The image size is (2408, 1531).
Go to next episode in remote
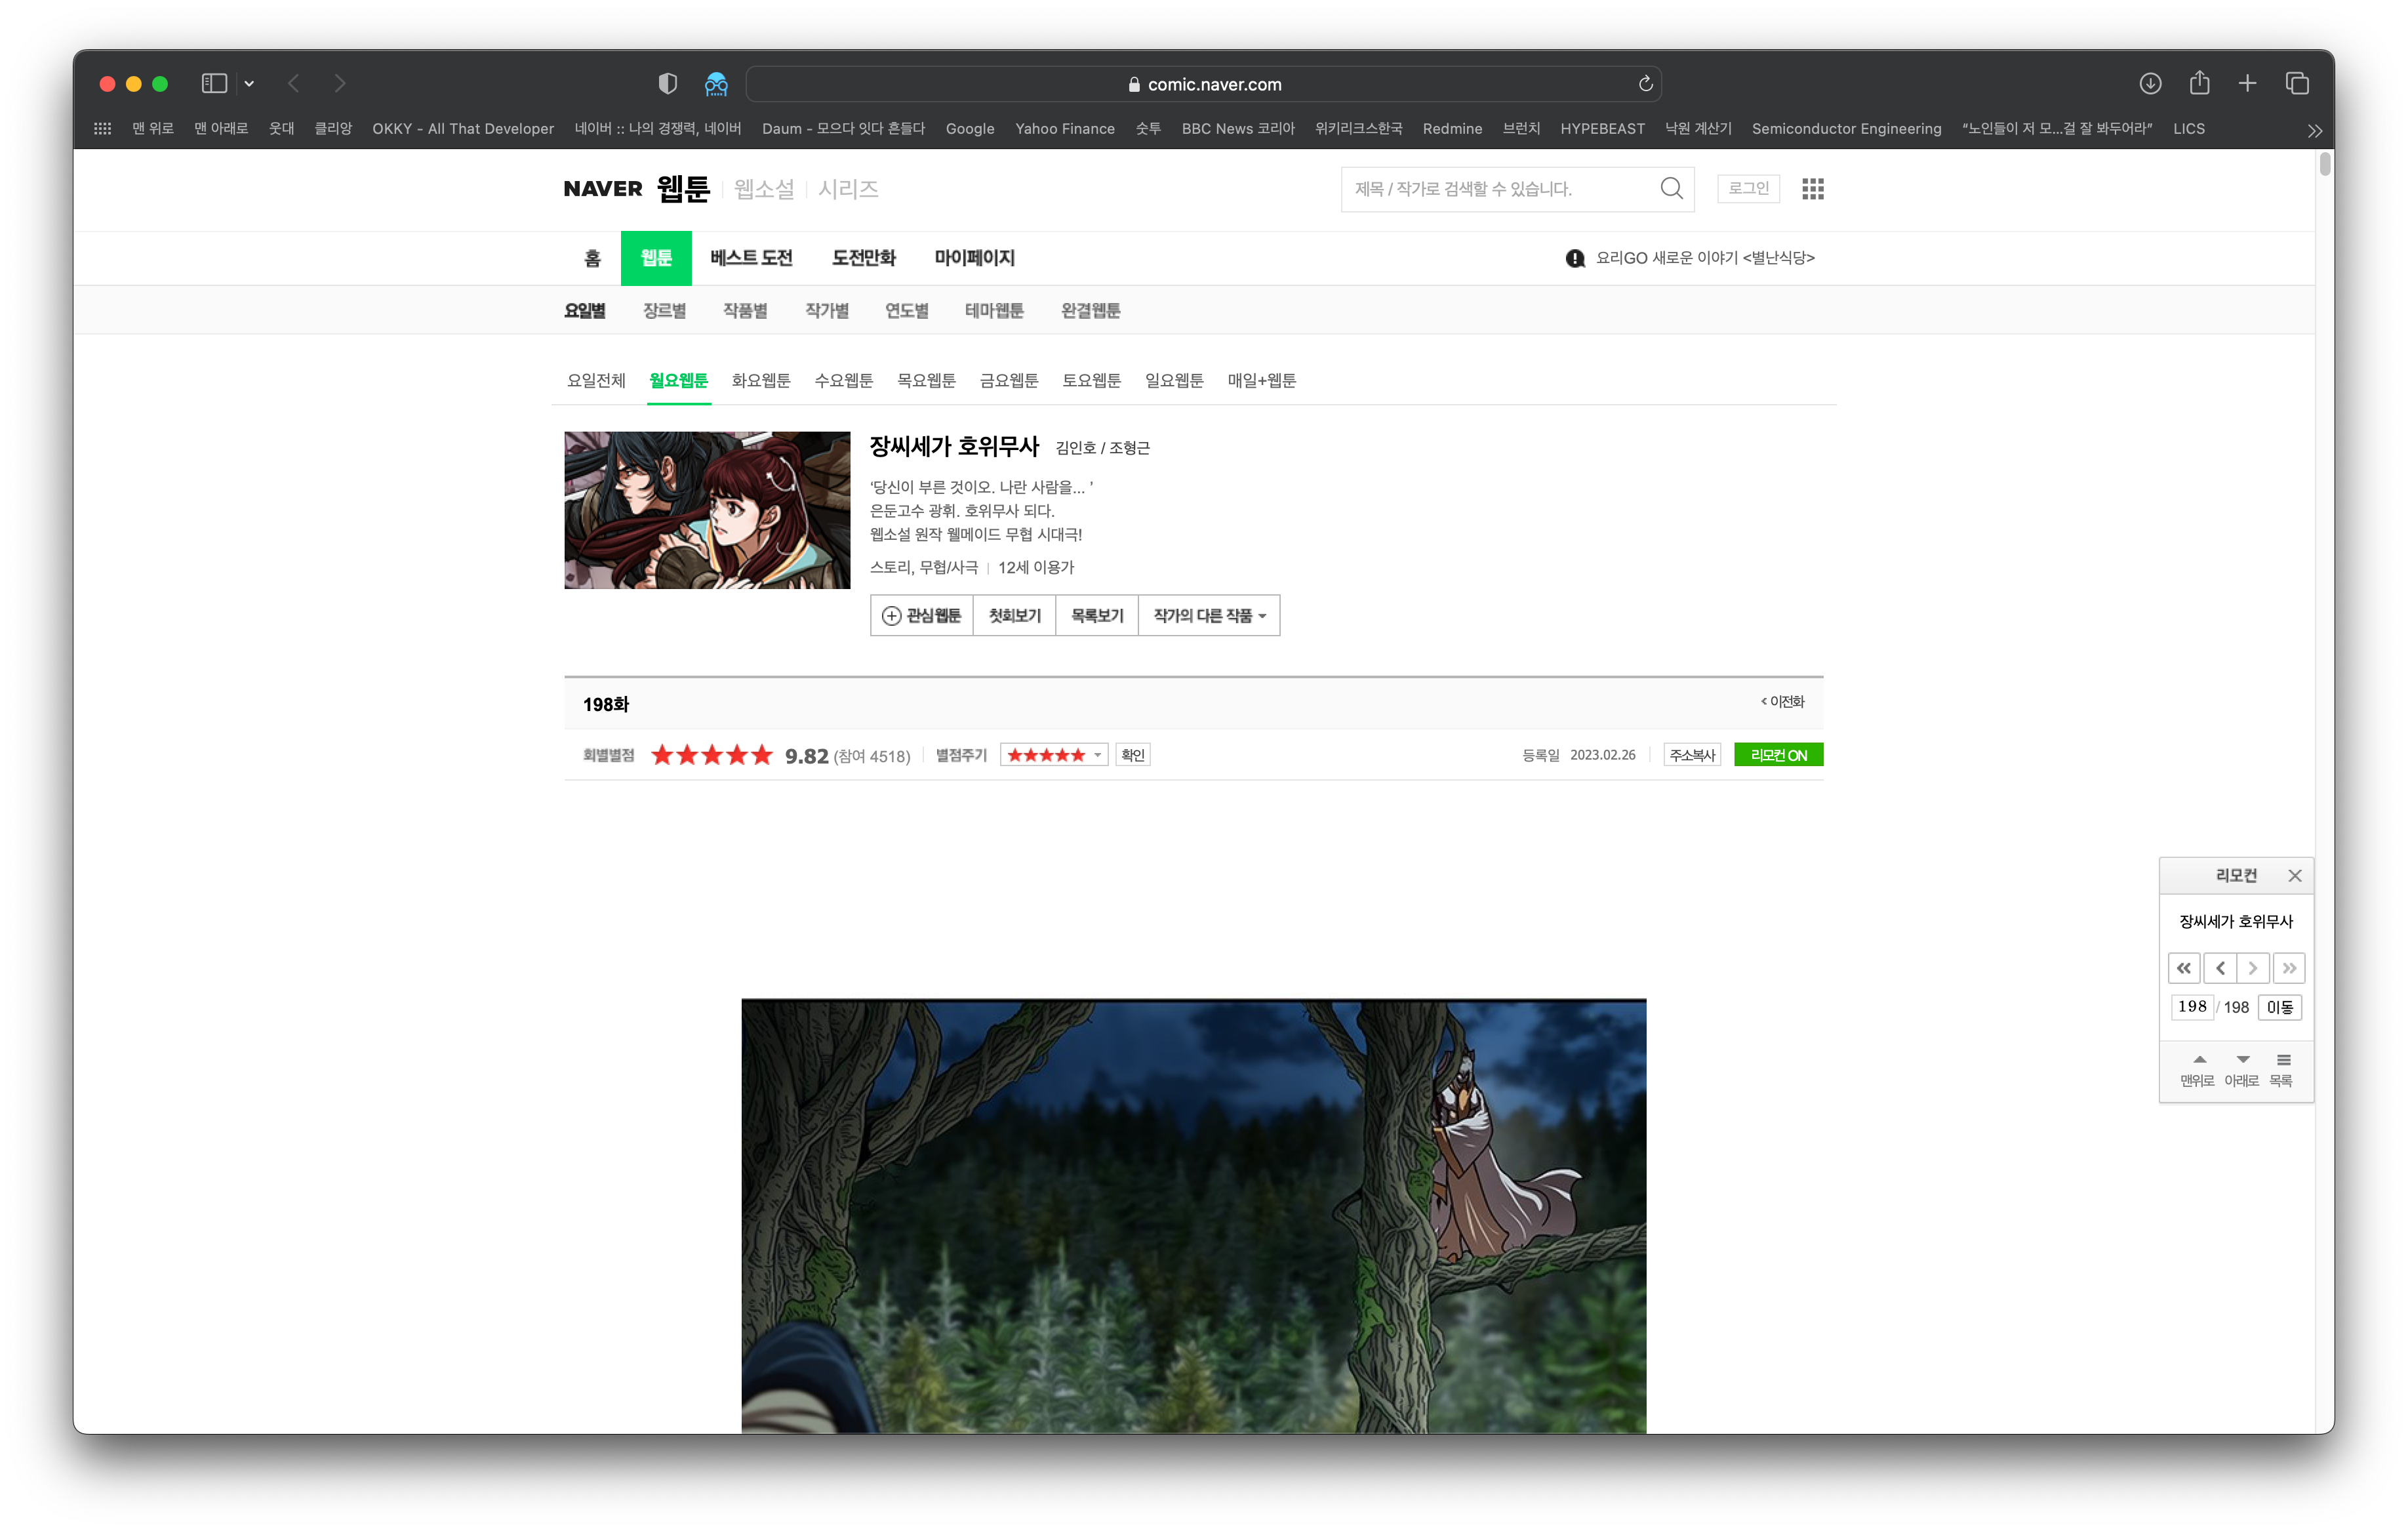pyautogui.click(x=2253, y=968)
